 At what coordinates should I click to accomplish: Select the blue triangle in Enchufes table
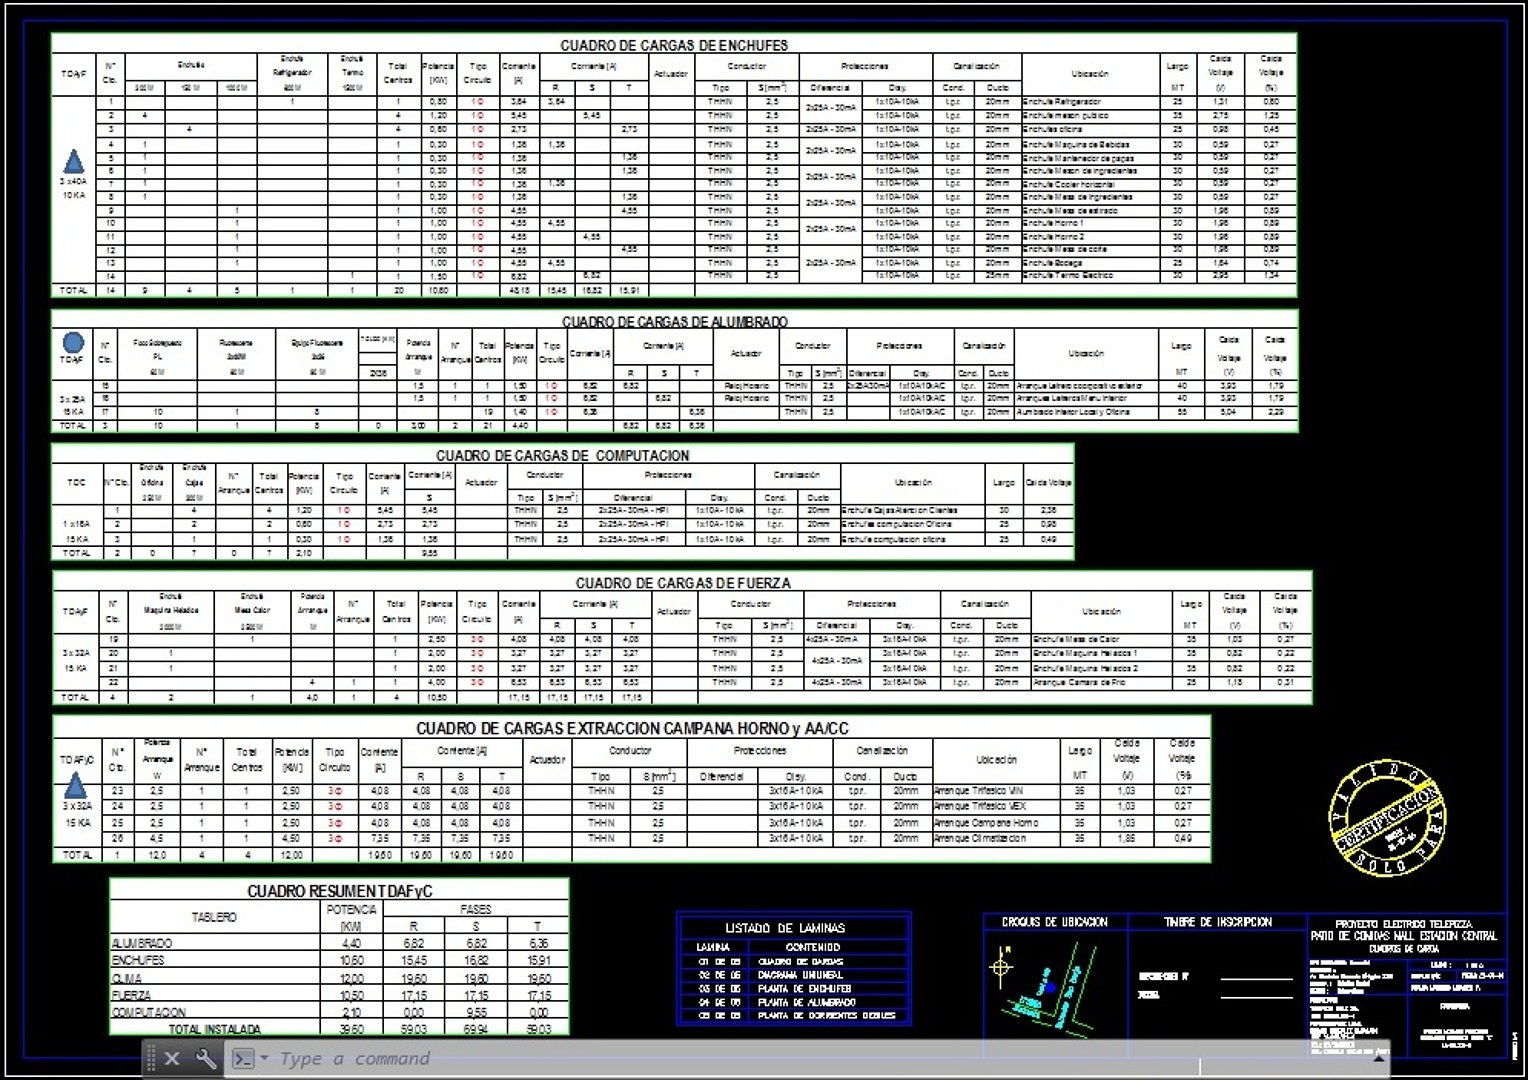tap(74, 162)
